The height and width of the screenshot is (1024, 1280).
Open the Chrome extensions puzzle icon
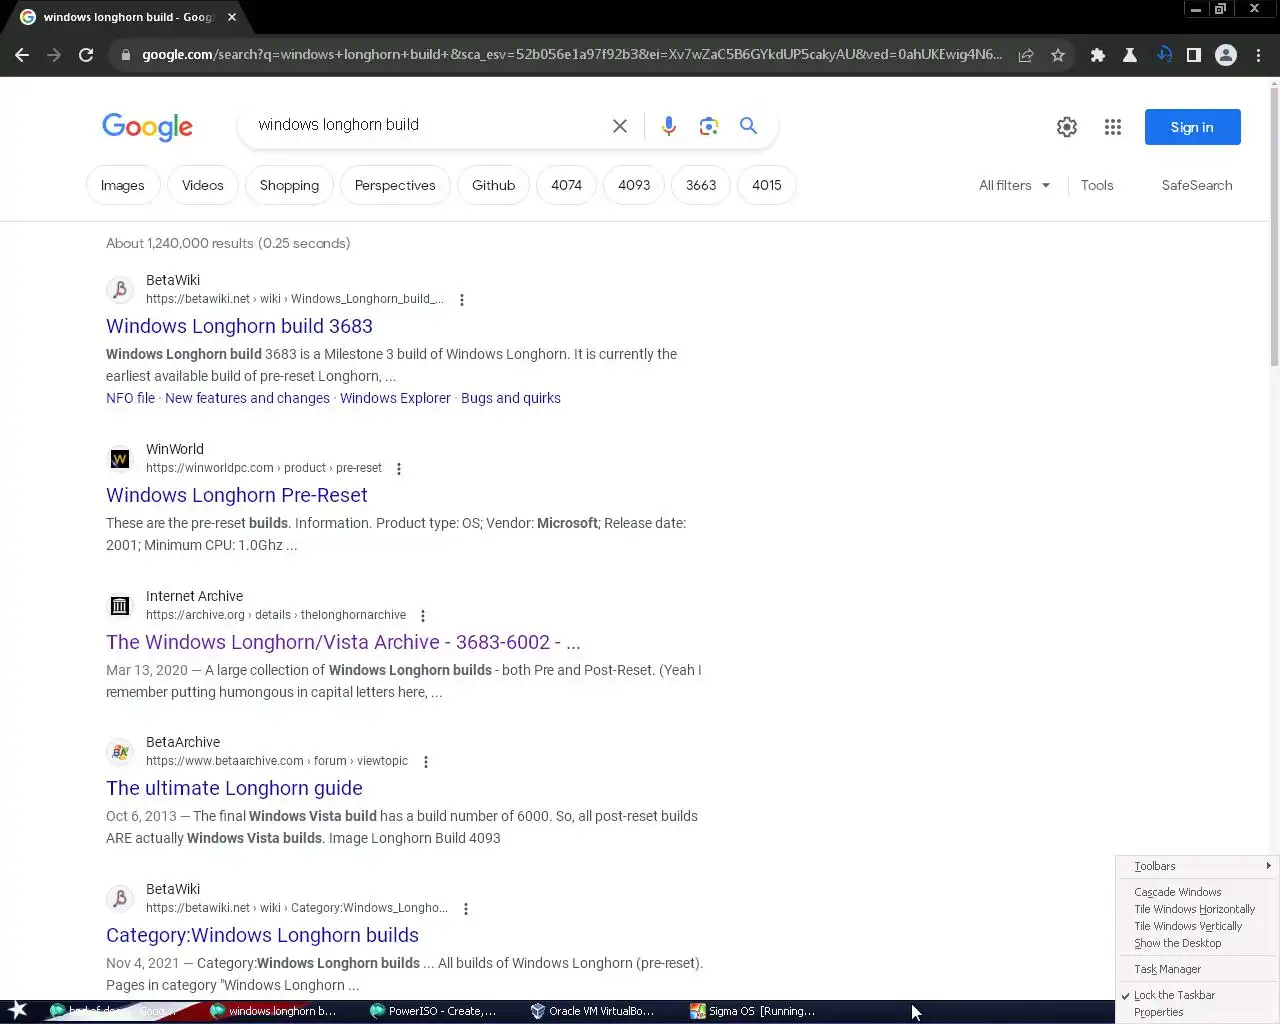1098,55
